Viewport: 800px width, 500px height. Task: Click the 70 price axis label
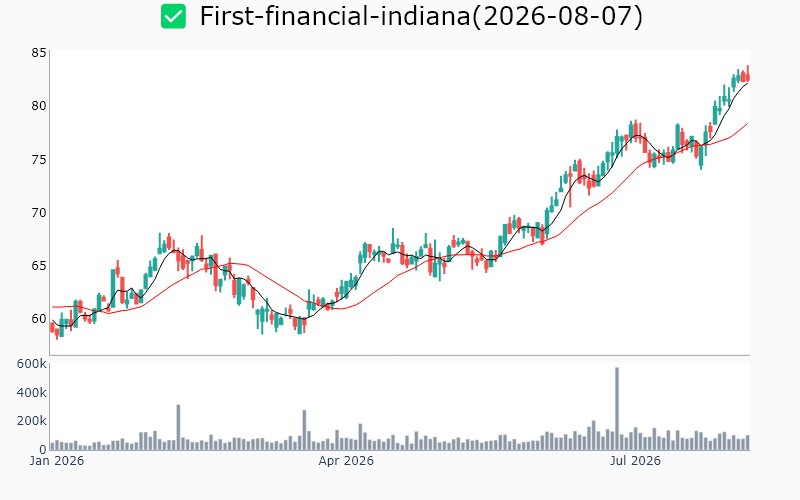39,212
